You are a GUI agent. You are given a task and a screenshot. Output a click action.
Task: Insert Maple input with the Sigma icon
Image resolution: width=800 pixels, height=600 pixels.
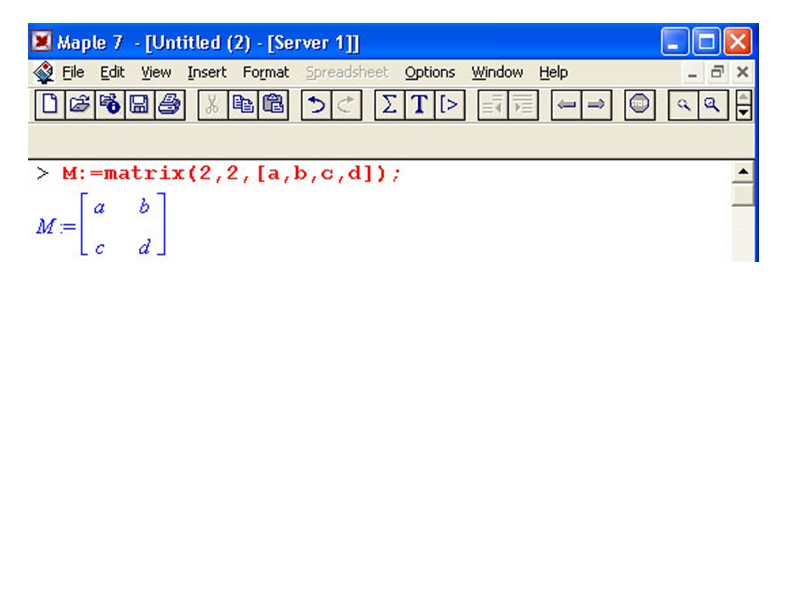(390, 105)
